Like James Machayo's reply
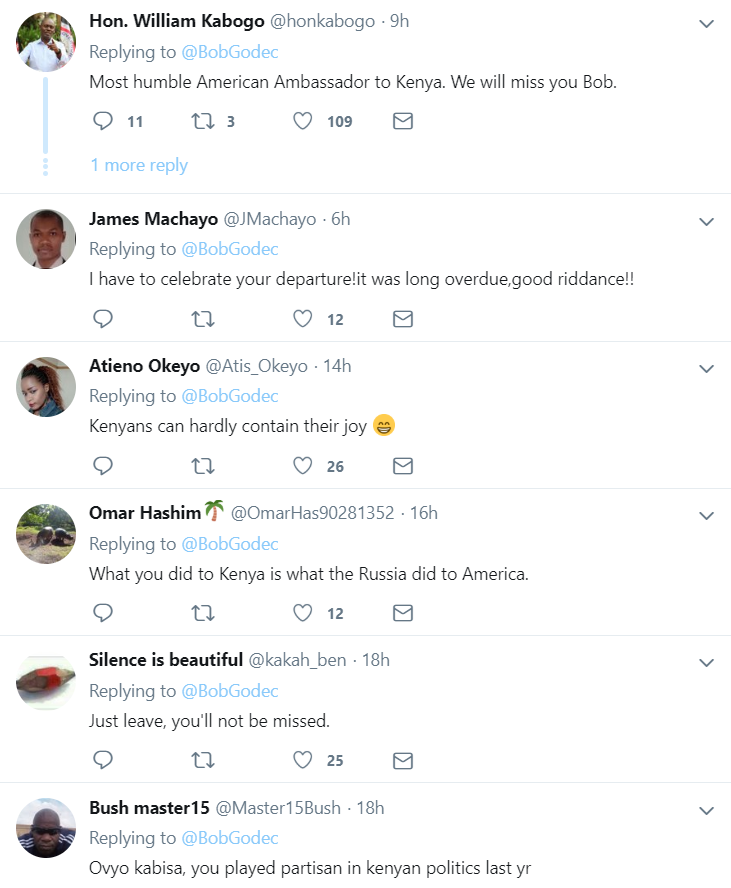 tap(303, 319)
